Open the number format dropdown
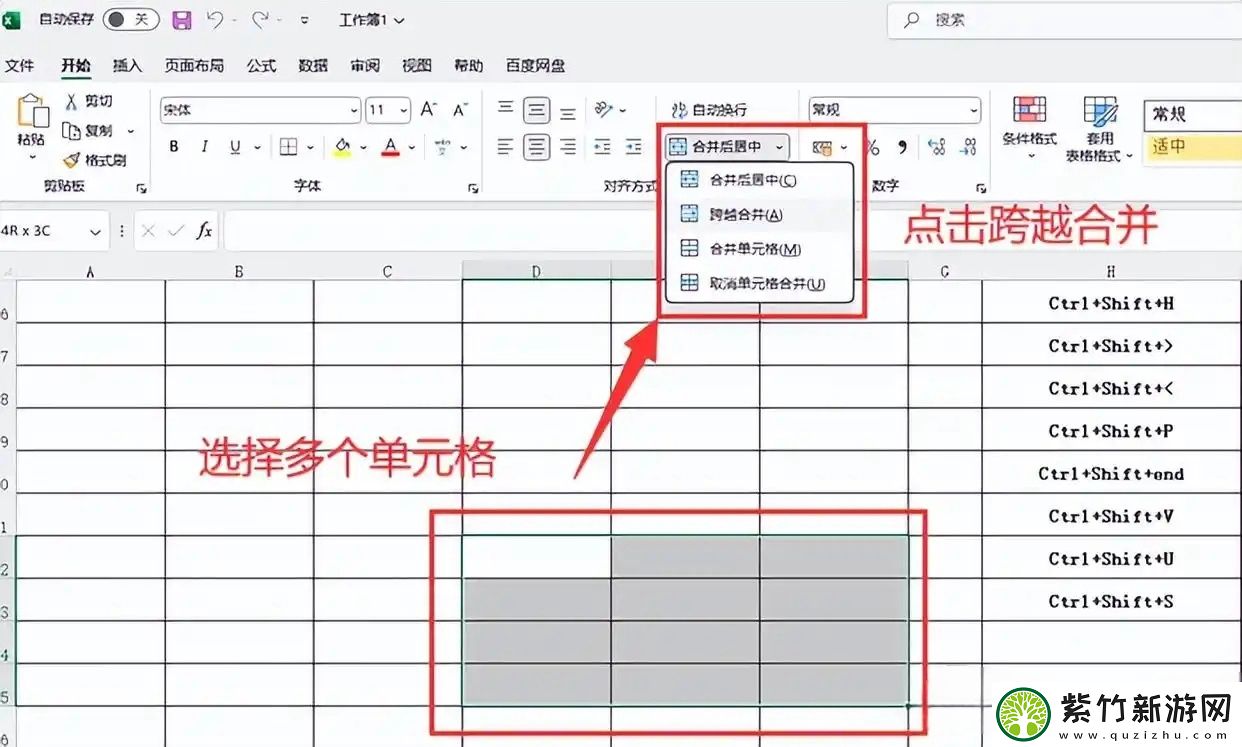This screenshot has width=1242, height=747. click(x=973, y=110)
